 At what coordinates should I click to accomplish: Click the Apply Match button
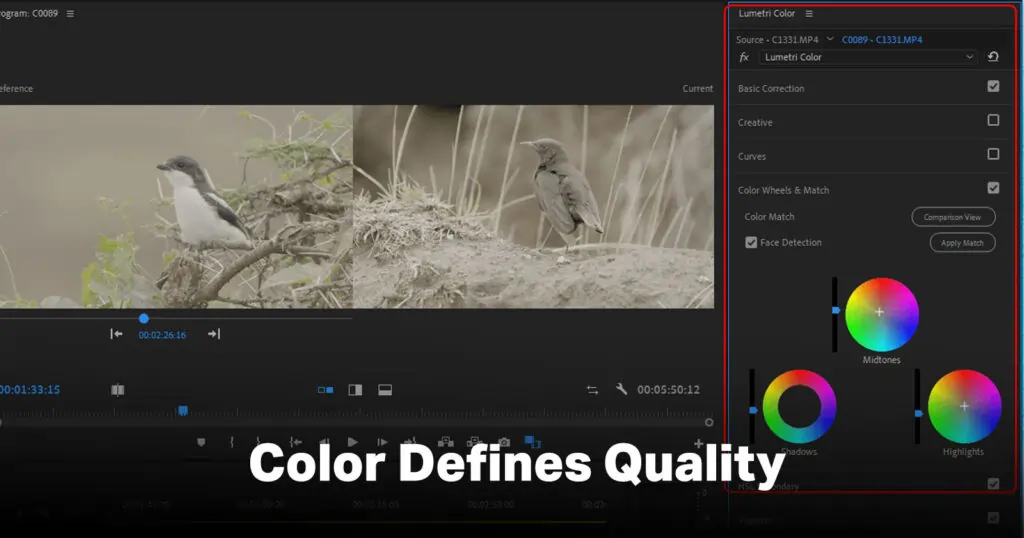click(x=962, y=243)
